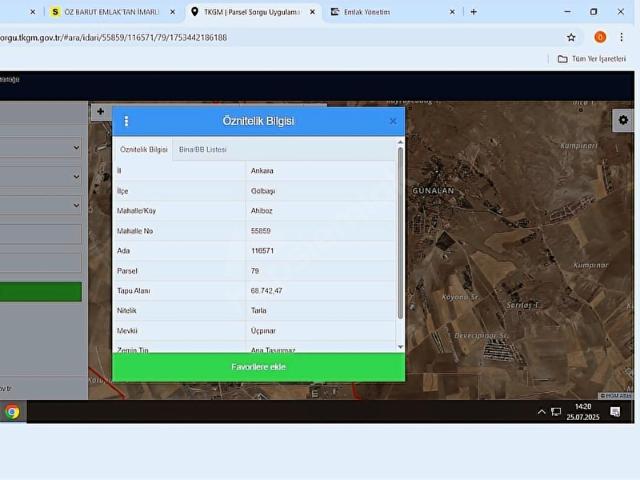The image size is (640, 480).
Task: Open a new browser tab
Action: click(473, 12)
